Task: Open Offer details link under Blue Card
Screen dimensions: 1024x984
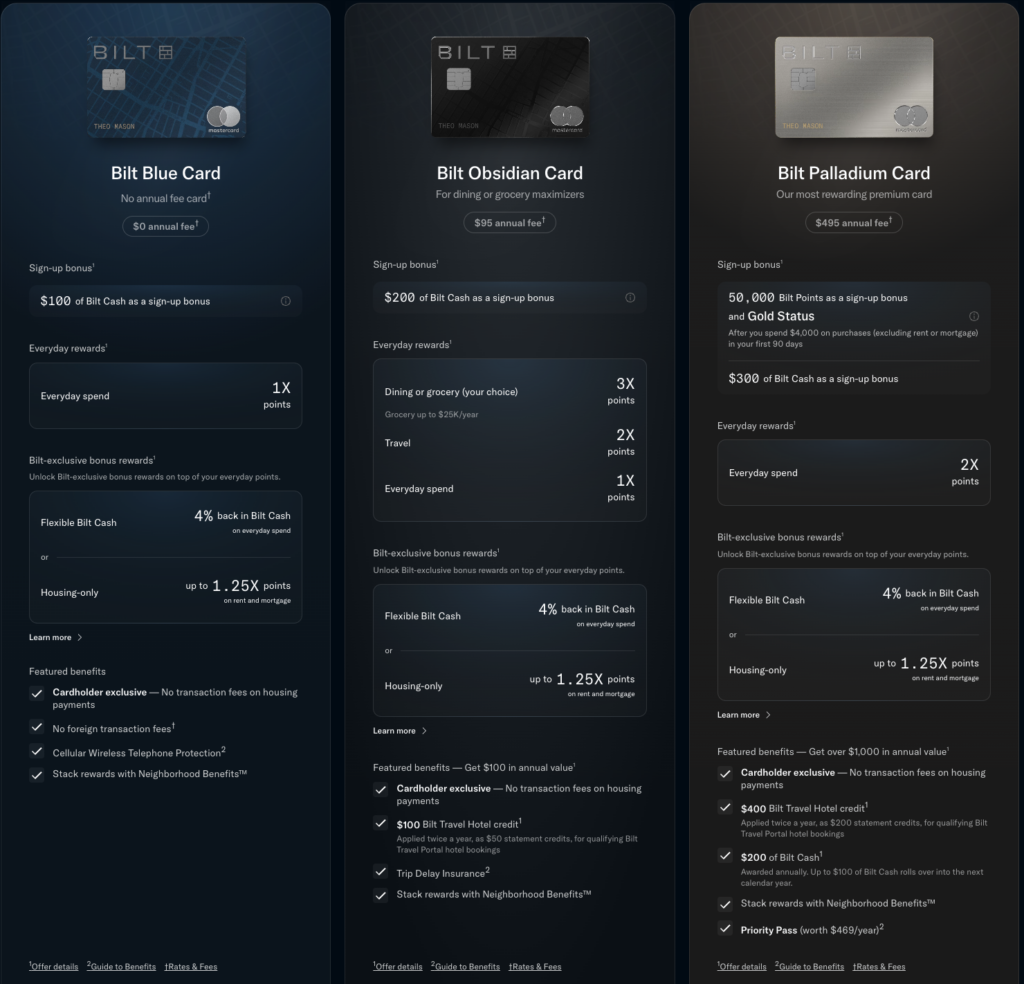Action: click(x=54, y=966)
